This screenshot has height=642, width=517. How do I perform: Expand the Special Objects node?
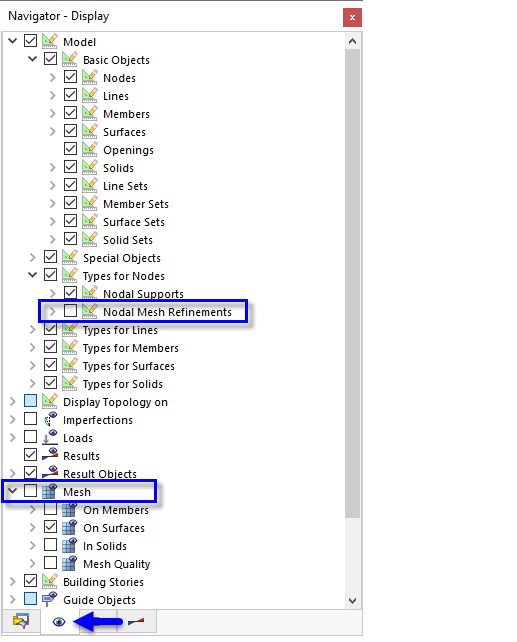click(33, 257)
